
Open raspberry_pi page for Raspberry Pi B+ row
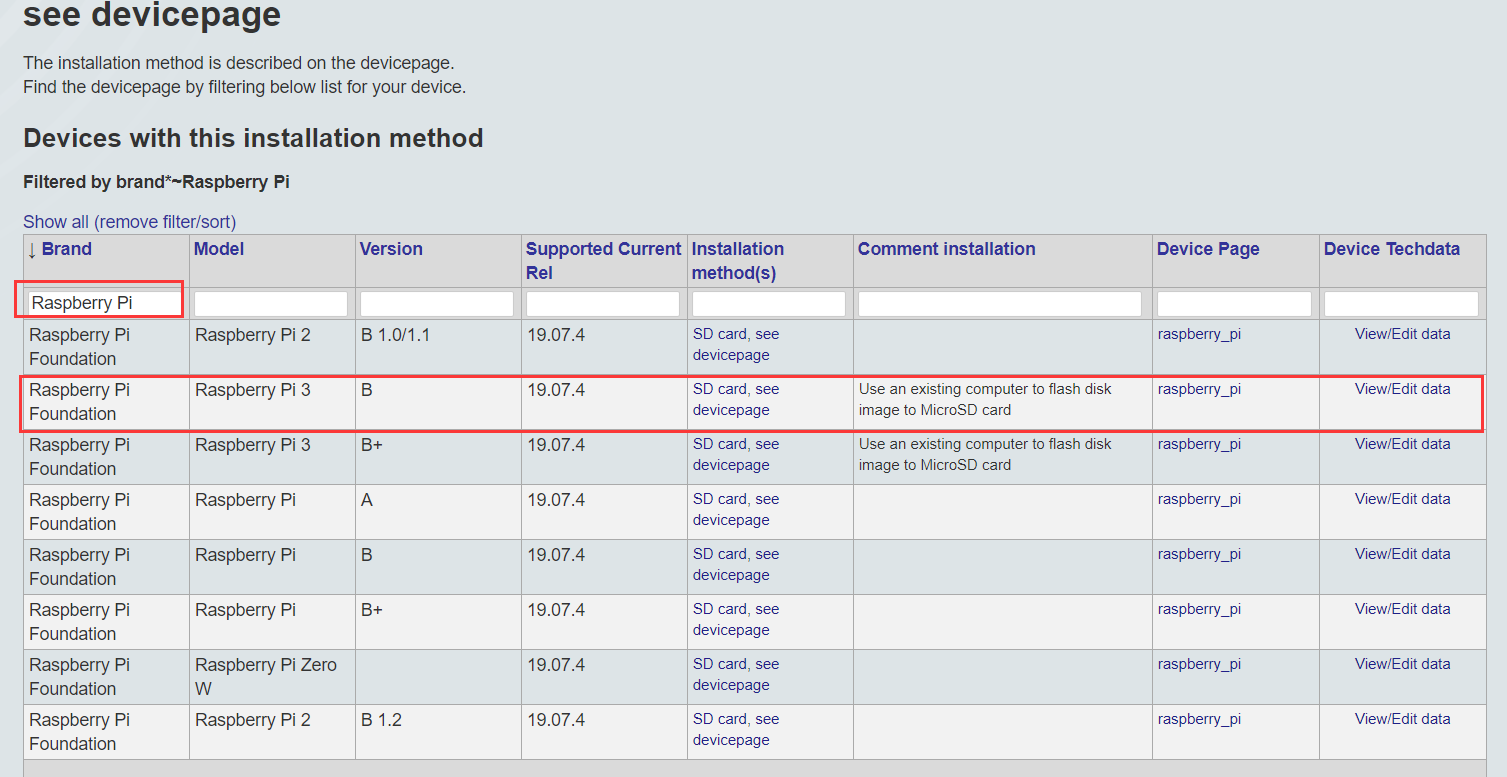pos(1199,609)
